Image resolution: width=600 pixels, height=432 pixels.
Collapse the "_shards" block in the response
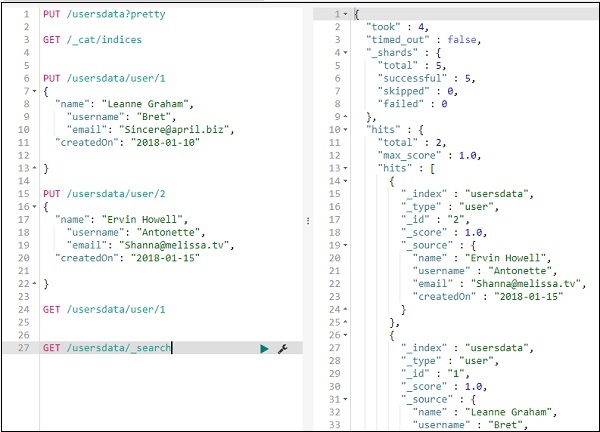point(345,50)
